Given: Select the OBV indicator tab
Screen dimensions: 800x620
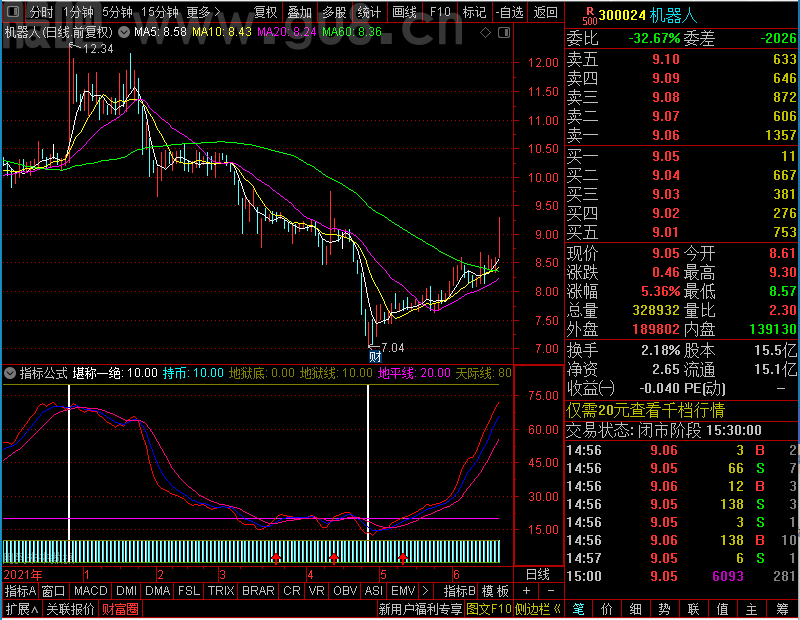Looking at the screenshot, I should (345, 591).
